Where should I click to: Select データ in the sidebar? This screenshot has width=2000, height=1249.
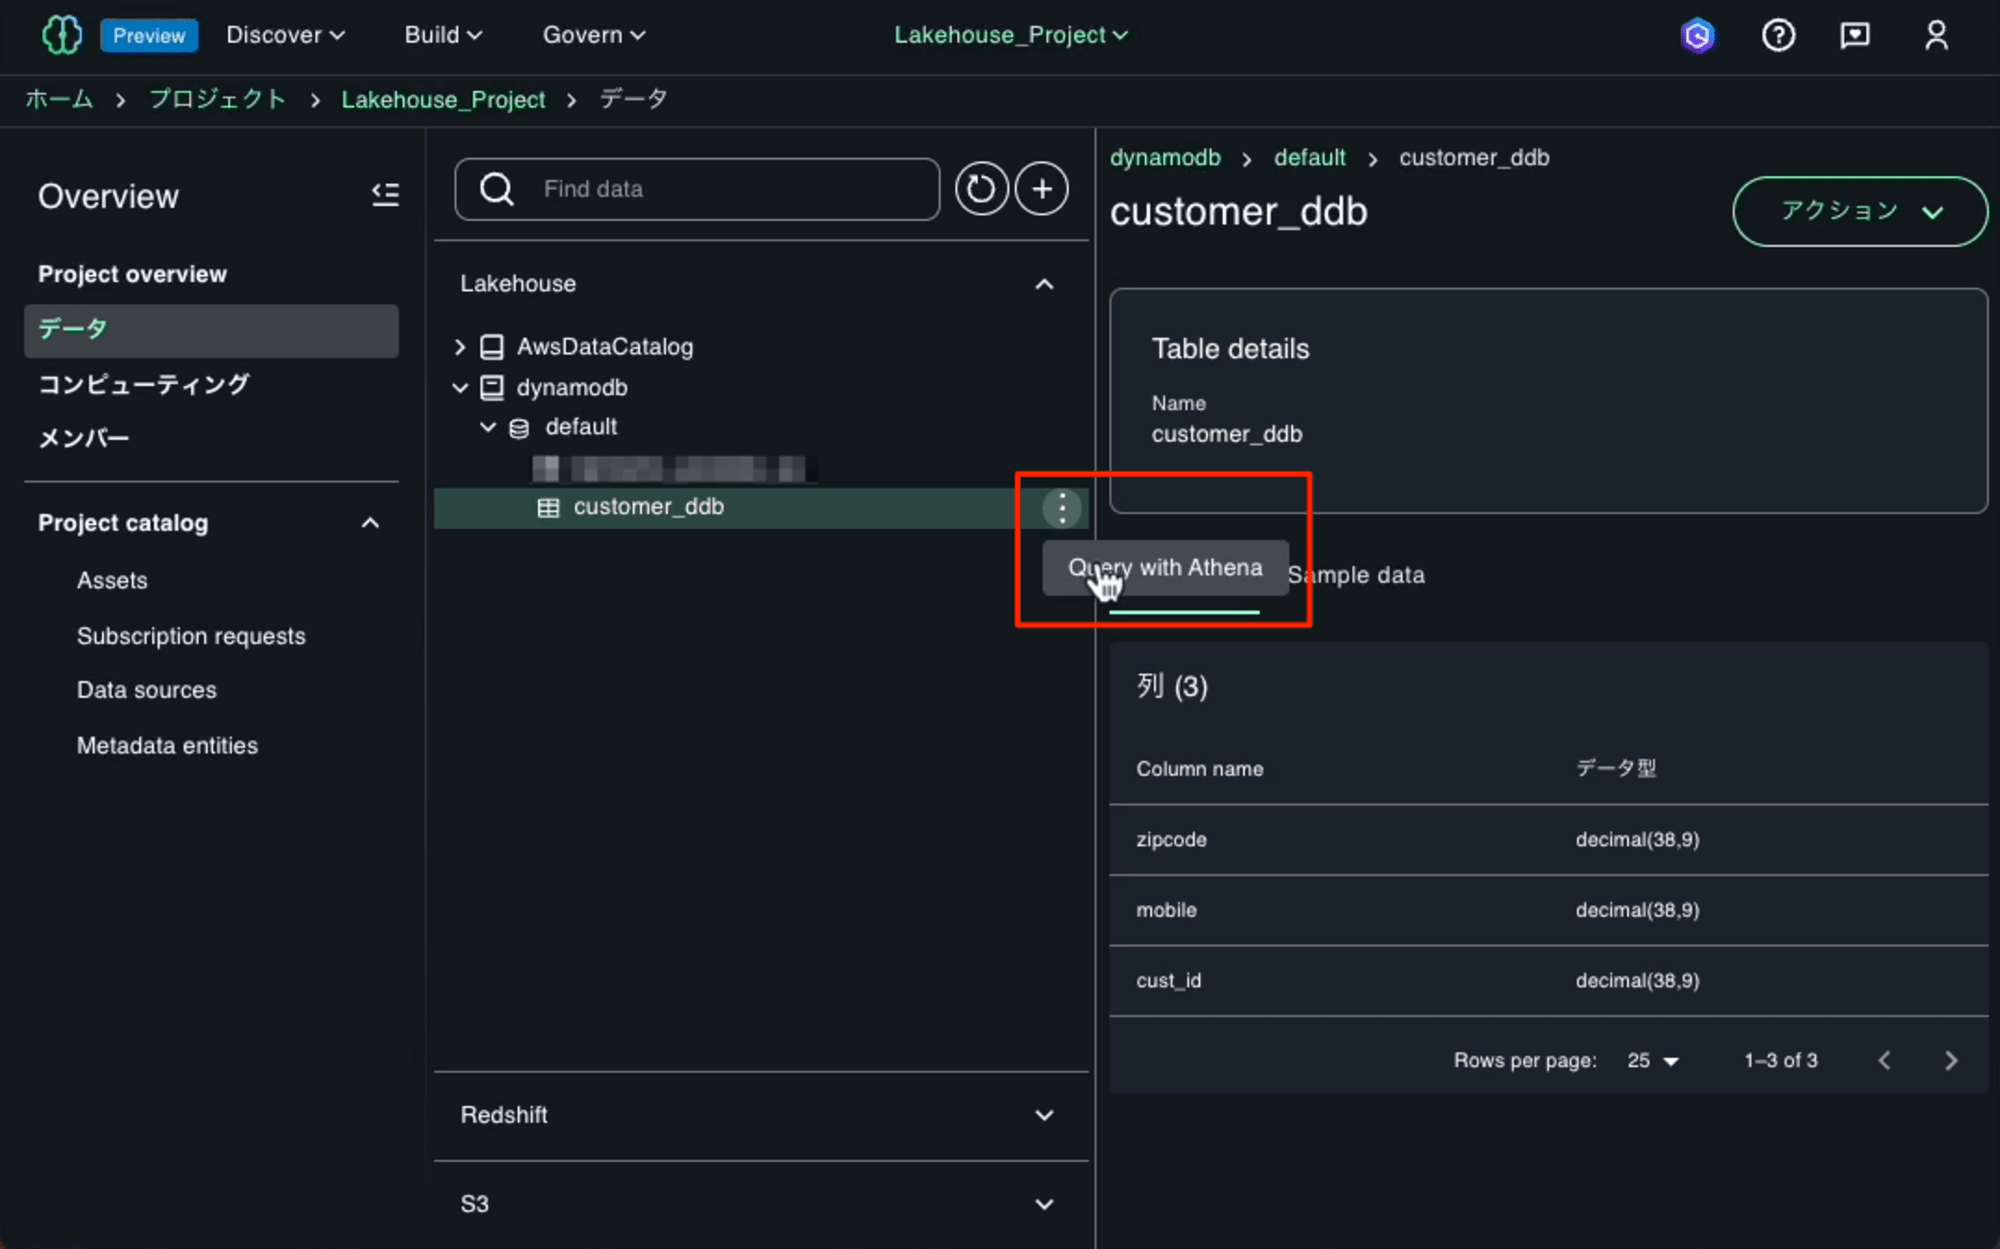coord(211,330)
